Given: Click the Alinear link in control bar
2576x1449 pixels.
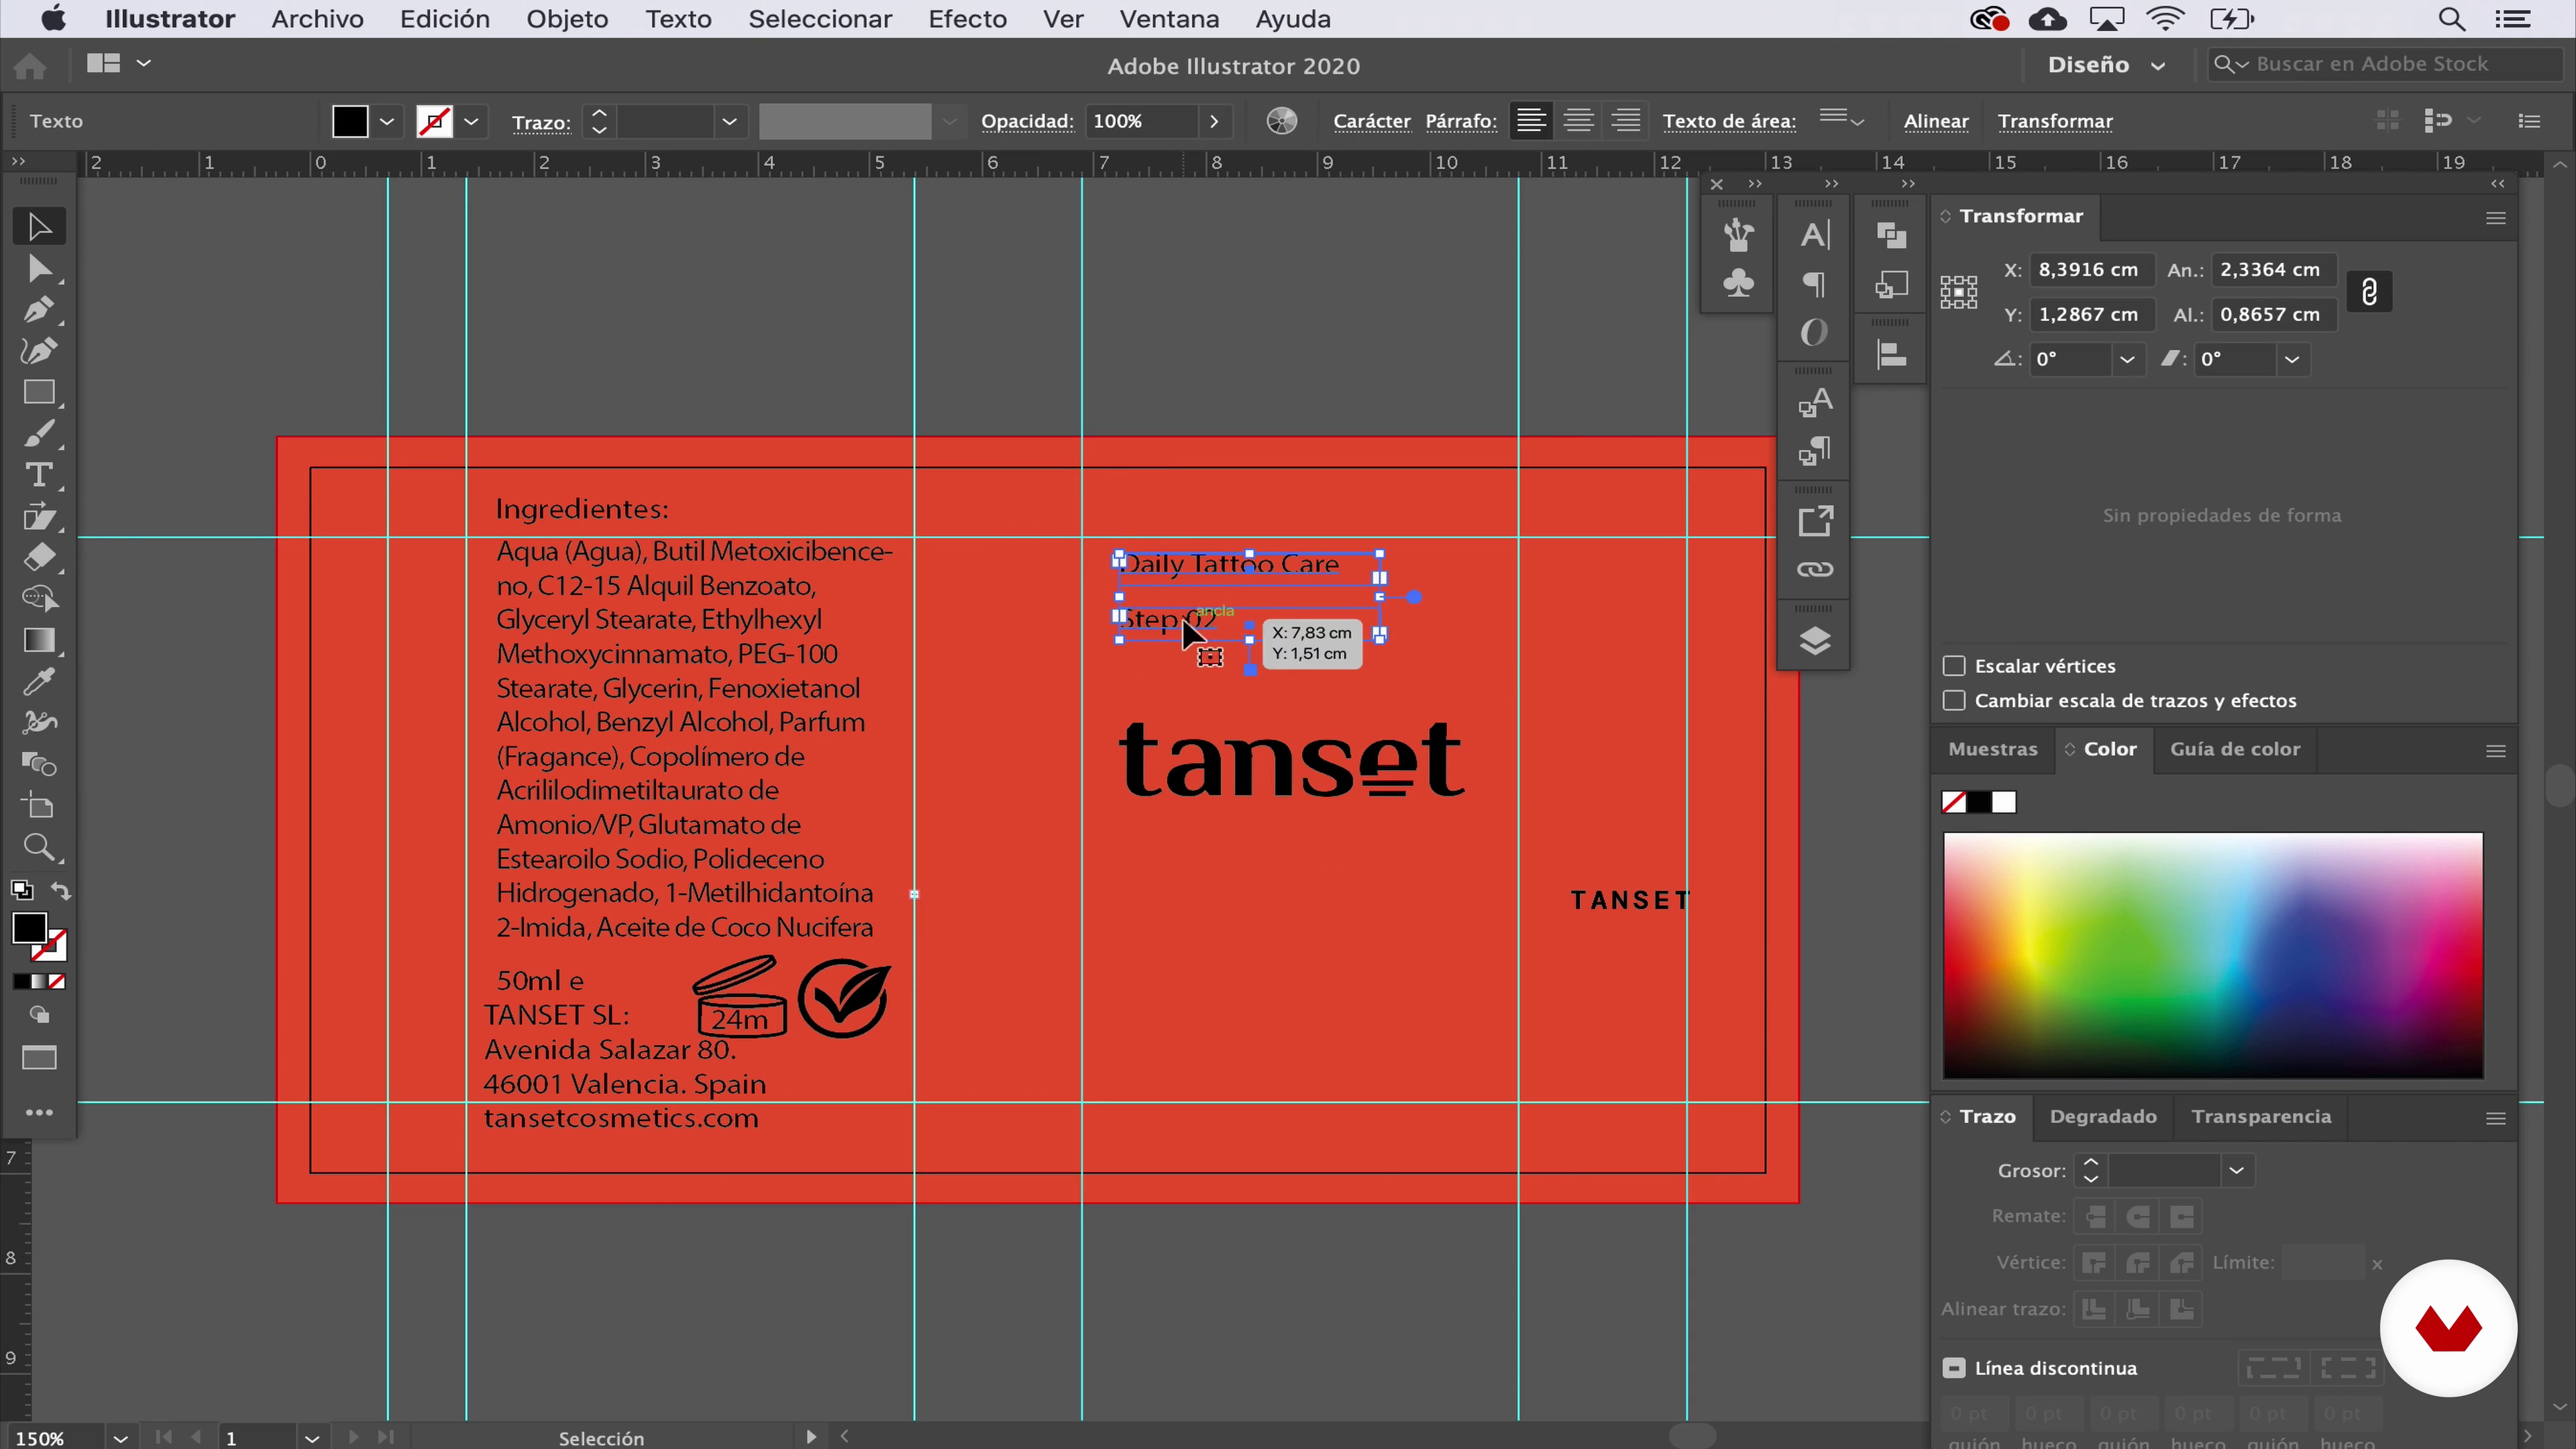Looking at the screenshot, I should coord(1935,121).
